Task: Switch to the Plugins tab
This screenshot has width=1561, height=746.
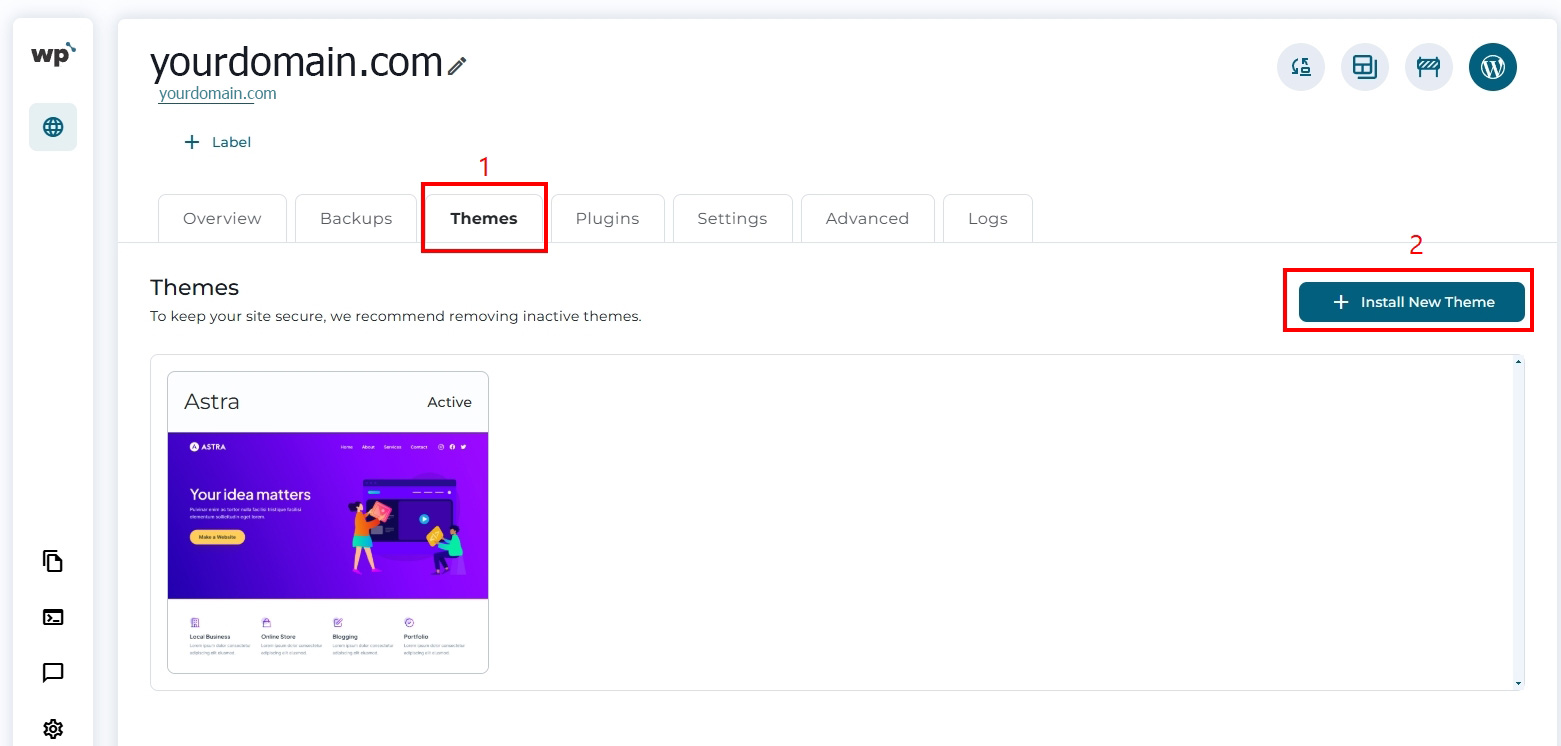Action: (x=608, y=218)
